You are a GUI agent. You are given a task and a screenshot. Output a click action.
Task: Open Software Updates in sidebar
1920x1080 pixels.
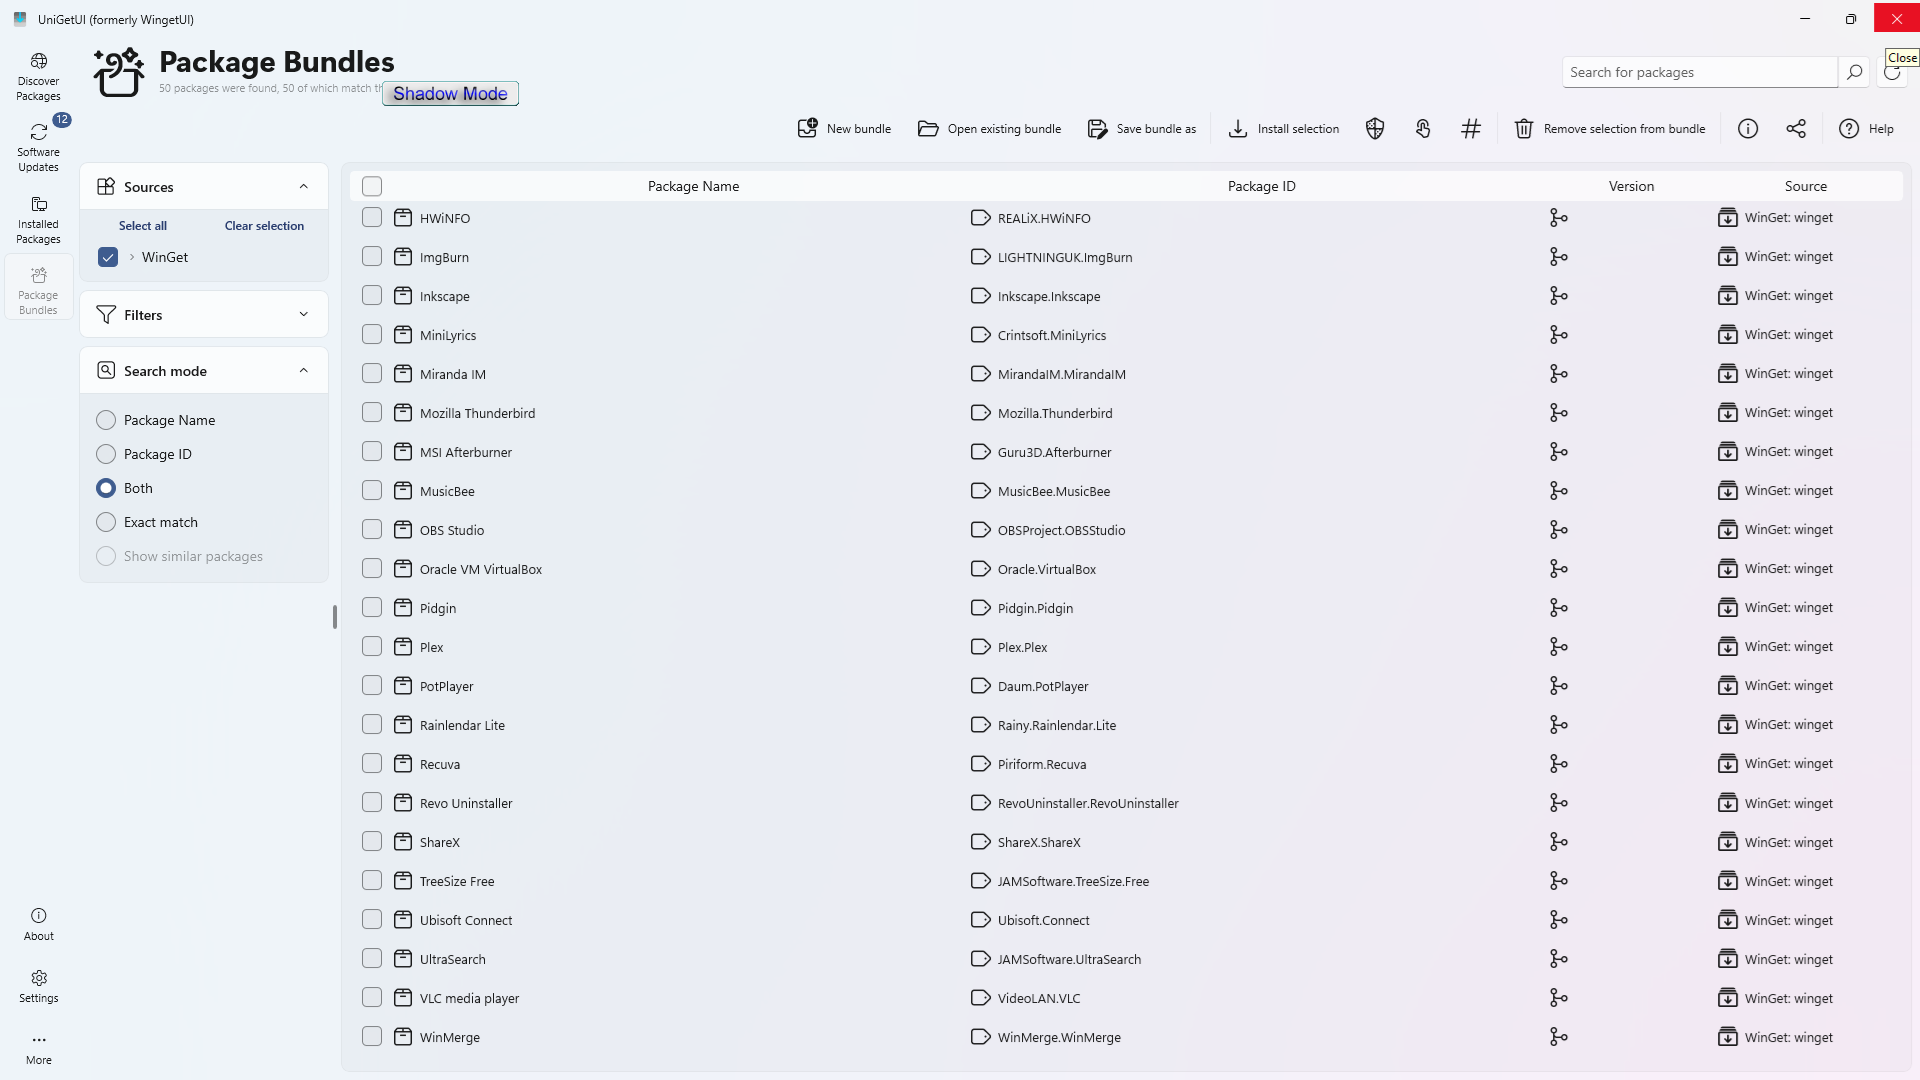click(x=39, y=147)
